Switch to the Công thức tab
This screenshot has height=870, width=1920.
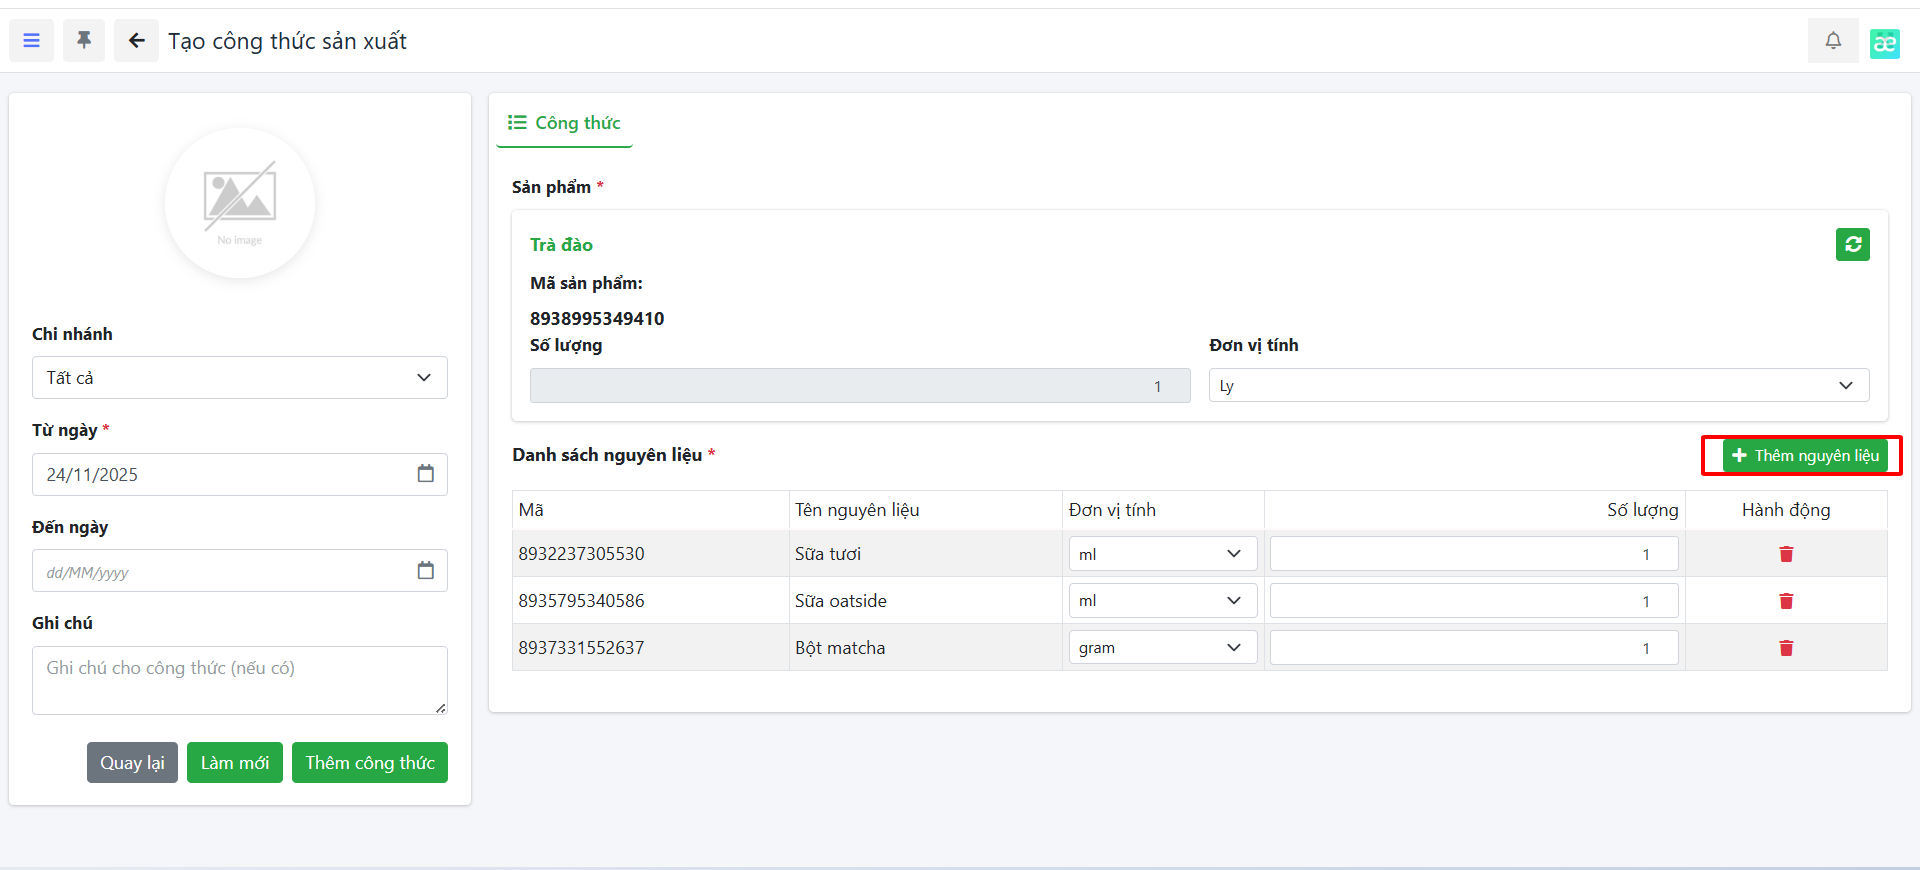tap(565, 123)
